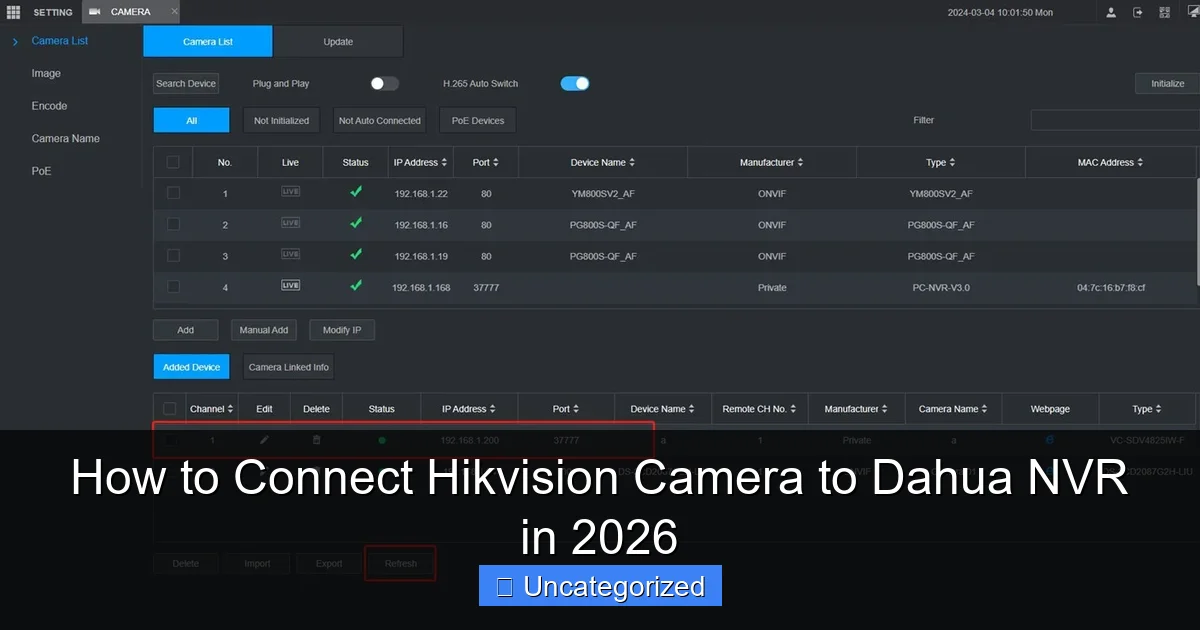
Task: Switch to the Update tab
Action: [x=337, y=42]
